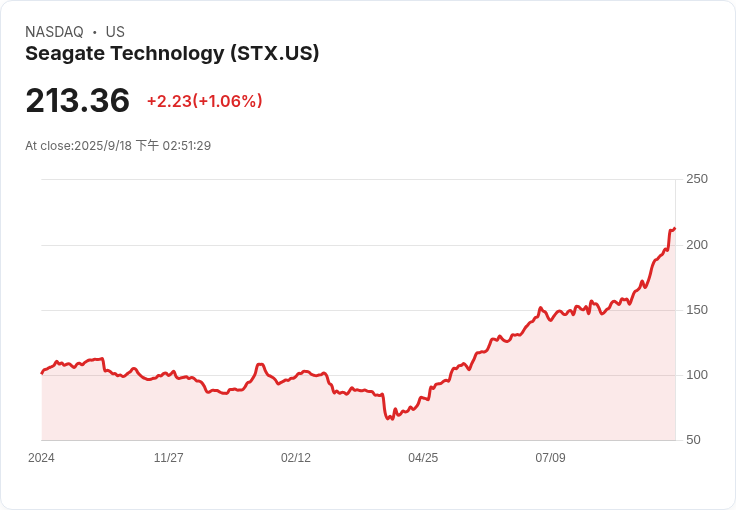736x510 pixels.
Task: Click the latest endpoint of the price line
Action: pos(675,229)
